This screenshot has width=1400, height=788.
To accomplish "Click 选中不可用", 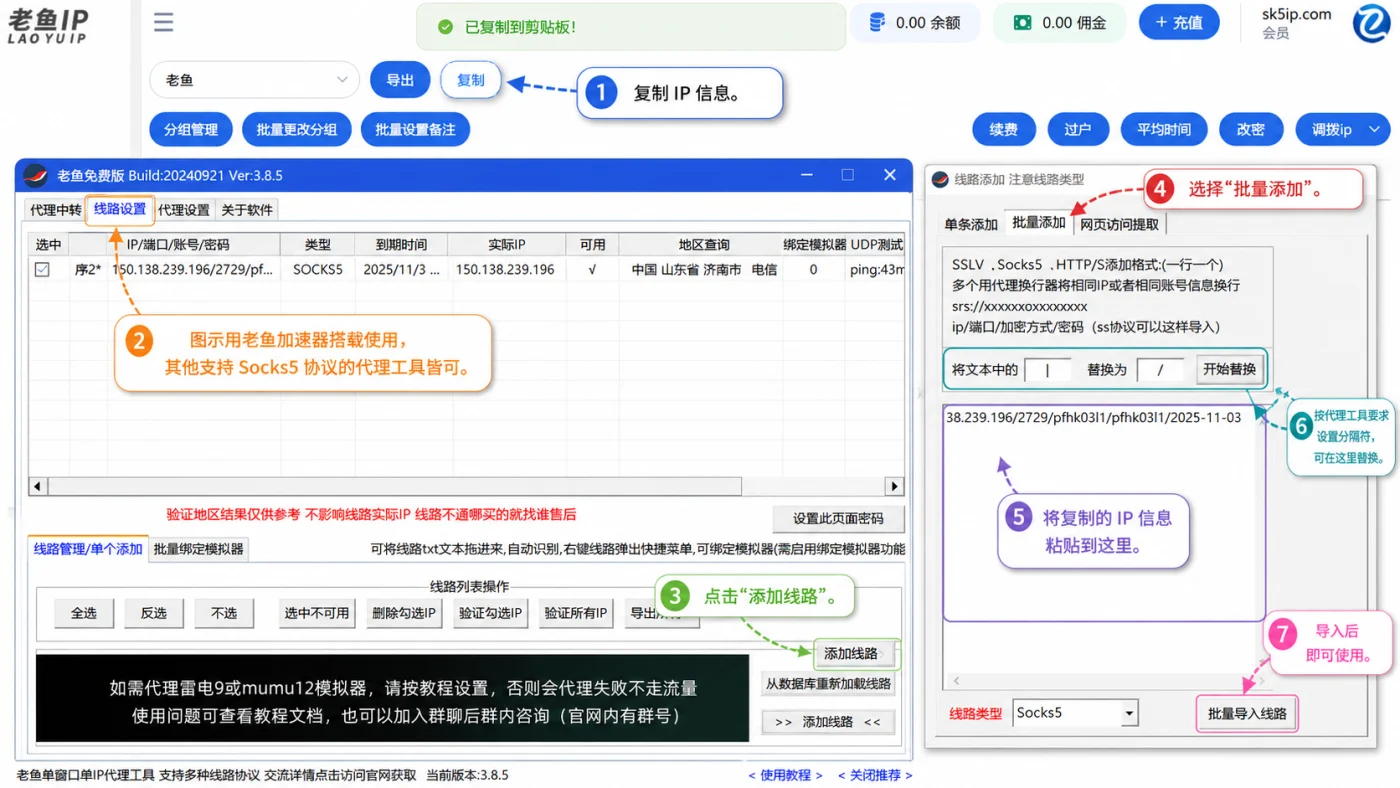I will [x=317, y=613].
